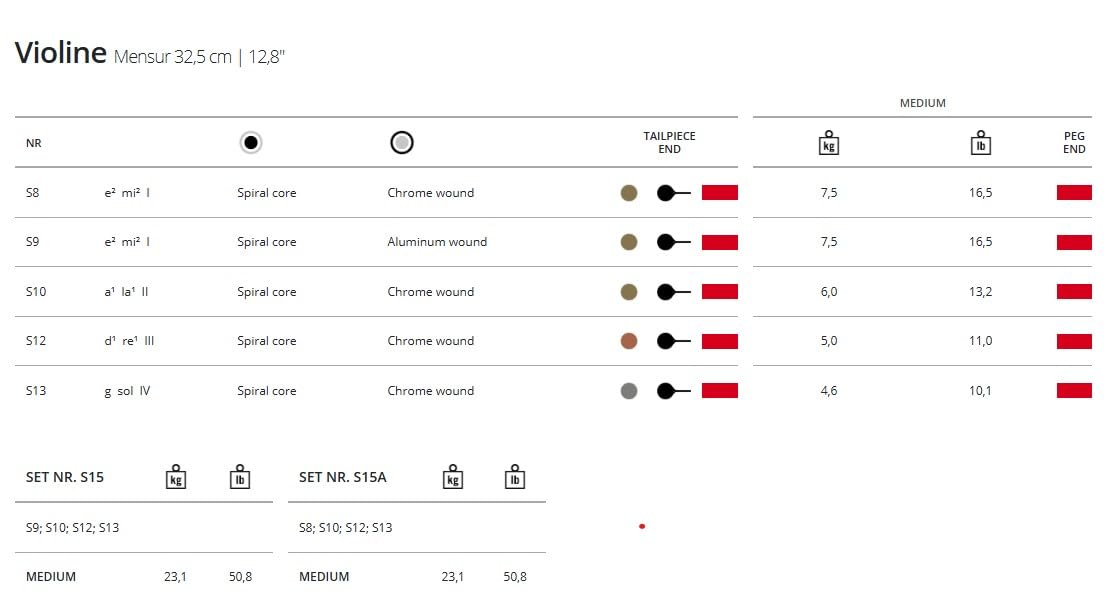Image resolution: width=1106 pixels, height=614 pixels.
Task: Select the SET NR. S15 heading
Action: coord(65,477)
